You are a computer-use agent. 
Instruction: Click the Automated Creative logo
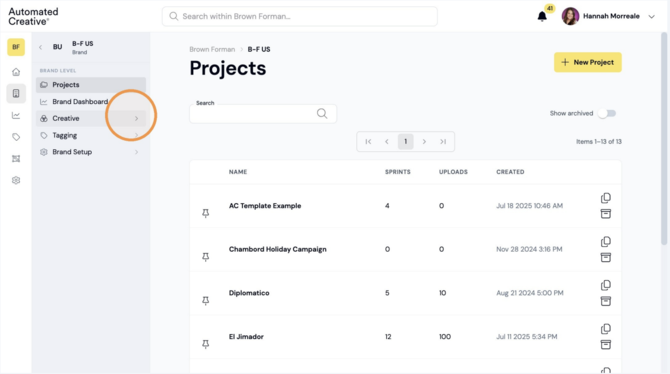pos(33,16)
